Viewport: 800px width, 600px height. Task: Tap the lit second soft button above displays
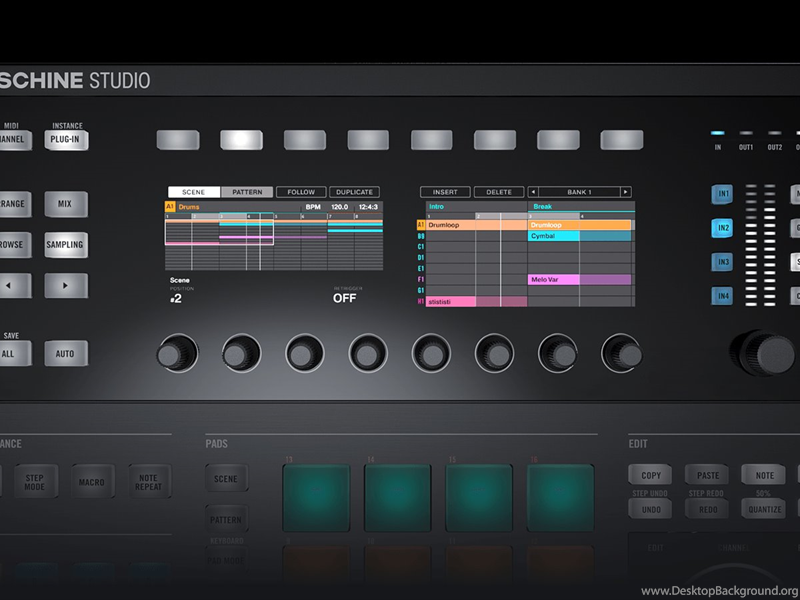[x=241, y=140]
